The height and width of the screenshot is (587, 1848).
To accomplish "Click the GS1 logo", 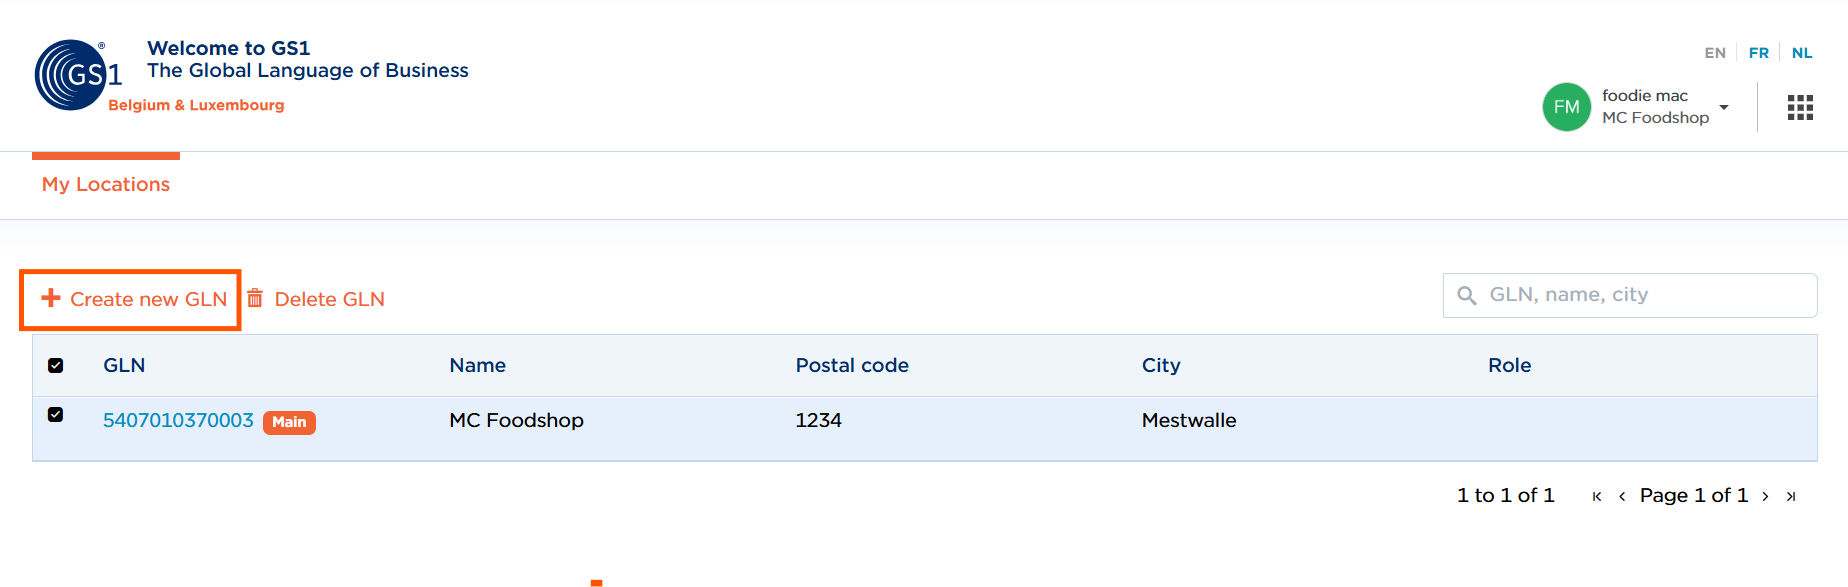I will (78, 75).
